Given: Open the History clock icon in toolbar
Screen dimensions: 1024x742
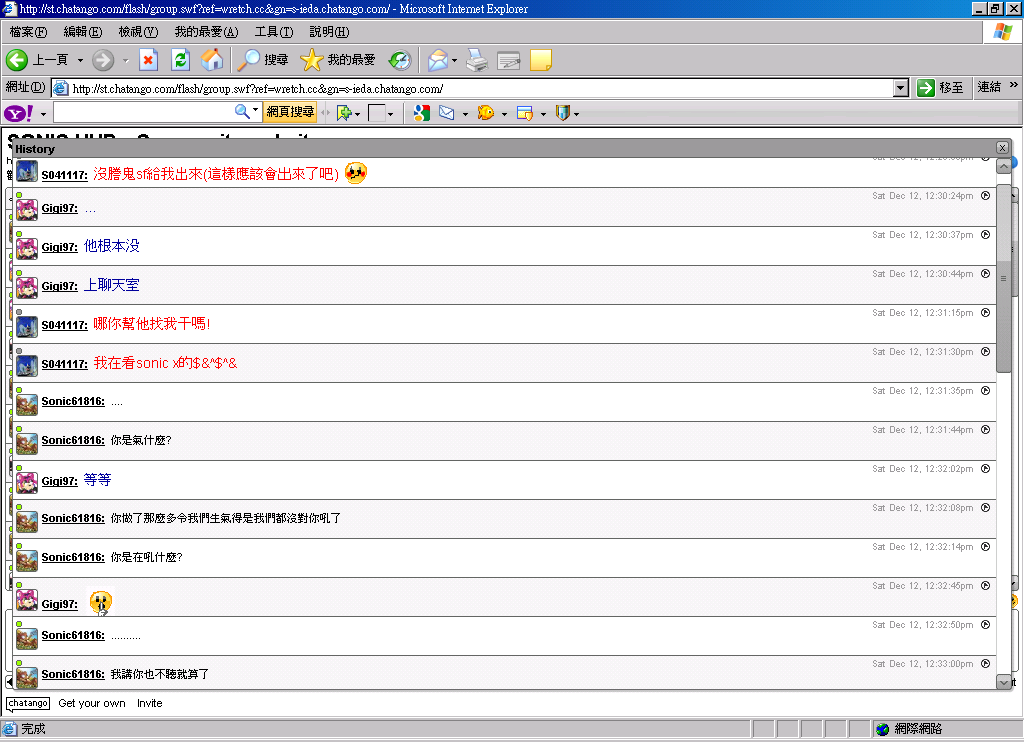Looking at the screenshot, I should pyautogui.click(x=399, y=60).
